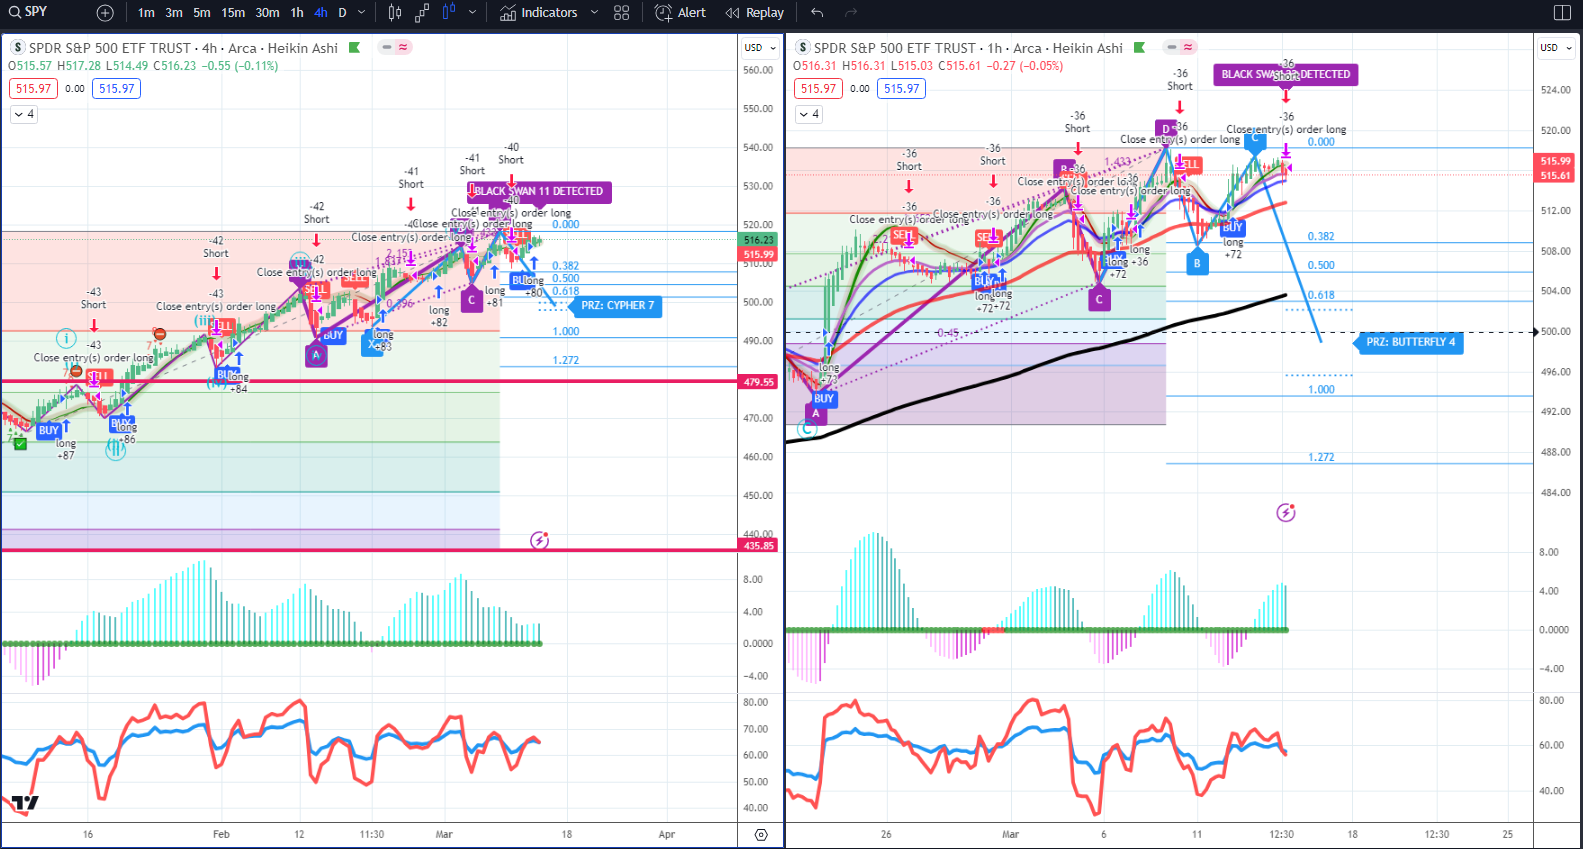
Task: Click green flag icon on 4h chart title
Action: click(354, 48)
